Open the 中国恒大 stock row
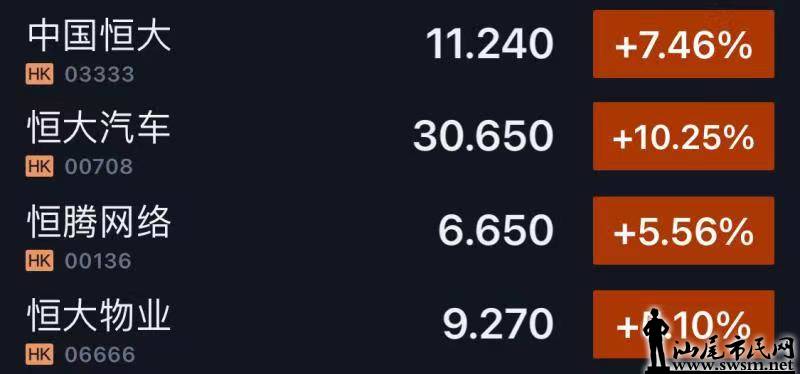Viewport: 800px width, 374px height. [x=400, y=47]
